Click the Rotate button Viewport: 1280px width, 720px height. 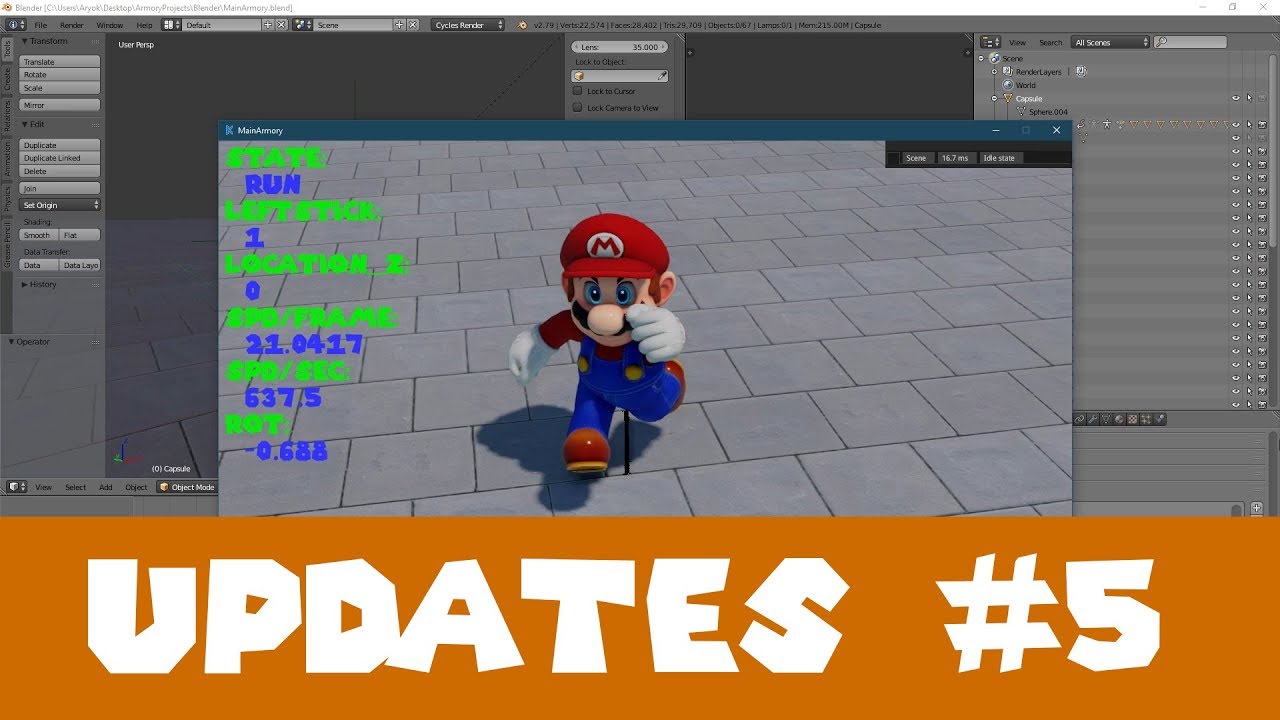click(61, 75)
